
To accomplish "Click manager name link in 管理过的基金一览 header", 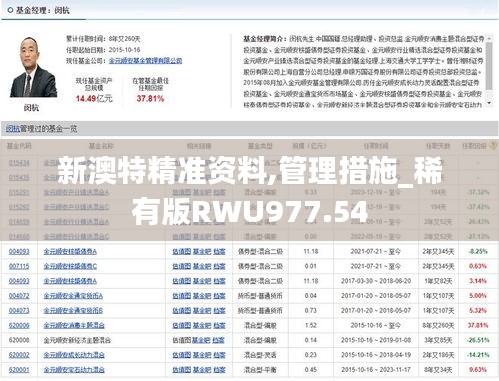I will point(13,129).
